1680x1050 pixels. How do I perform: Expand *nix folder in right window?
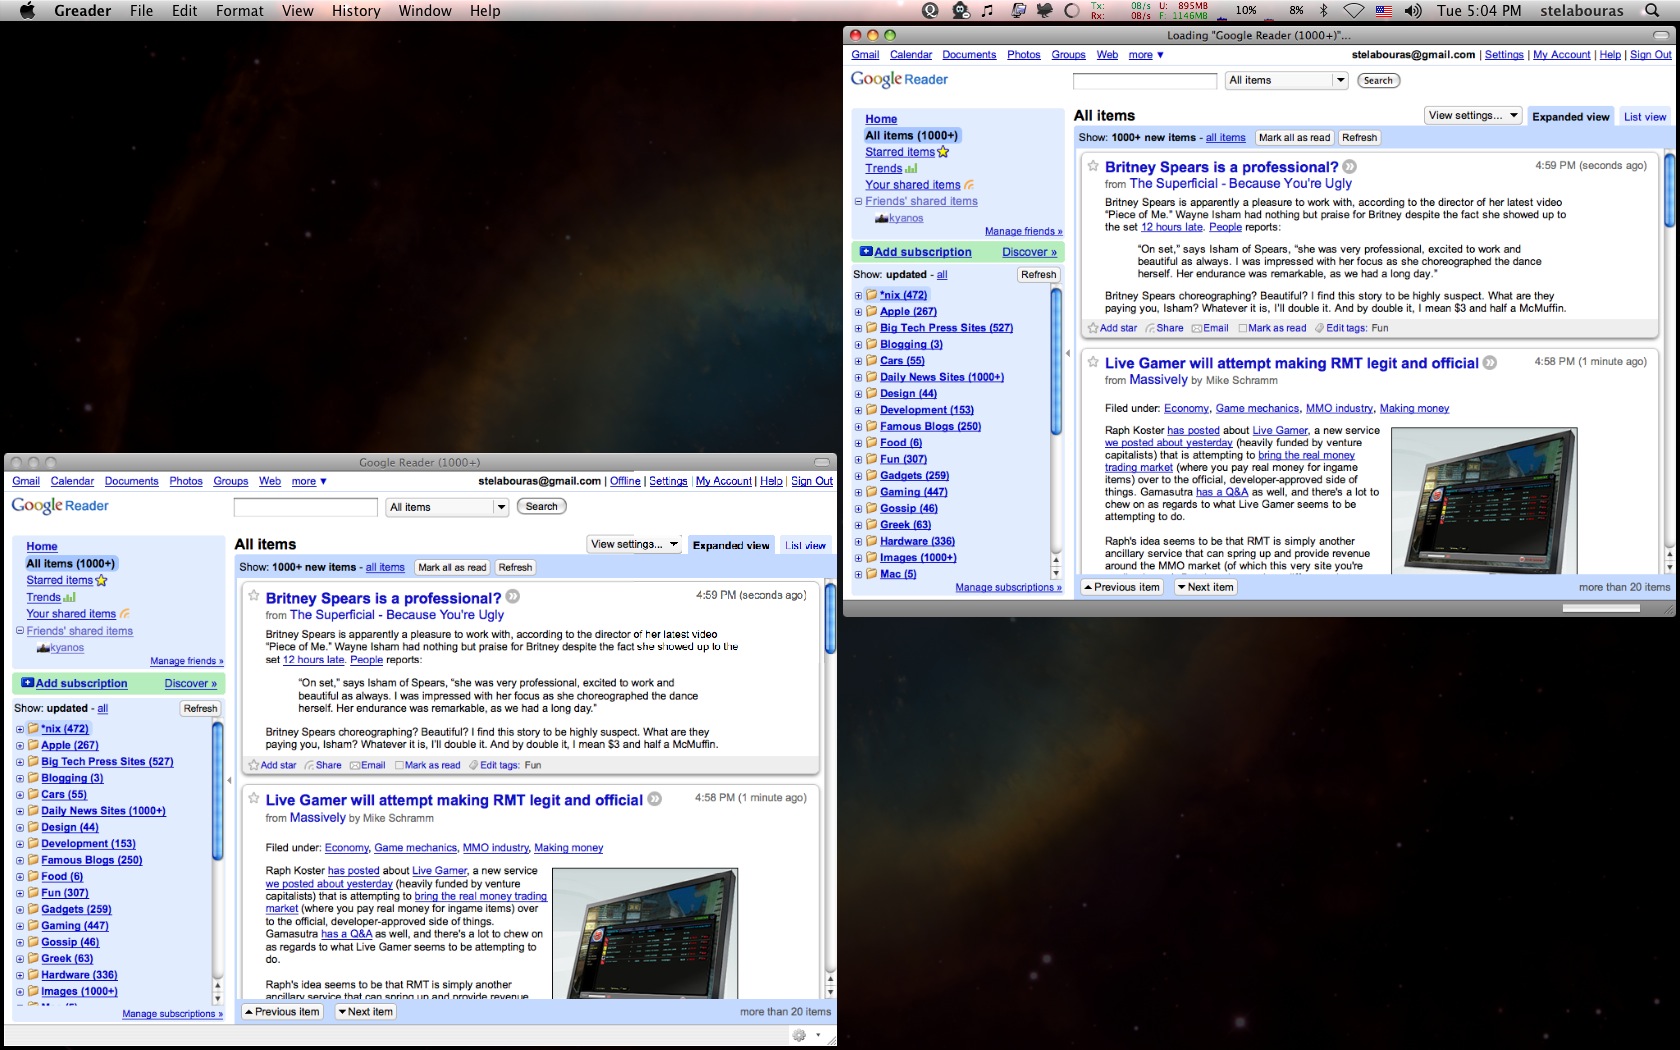pyautogui.click(x=858, y=295)
